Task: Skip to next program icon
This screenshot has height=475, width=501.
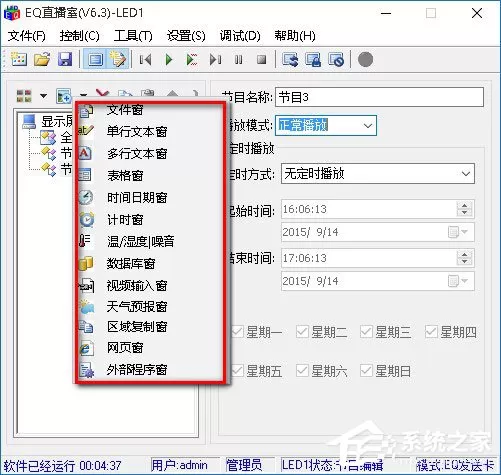Action: coord(215,60)
